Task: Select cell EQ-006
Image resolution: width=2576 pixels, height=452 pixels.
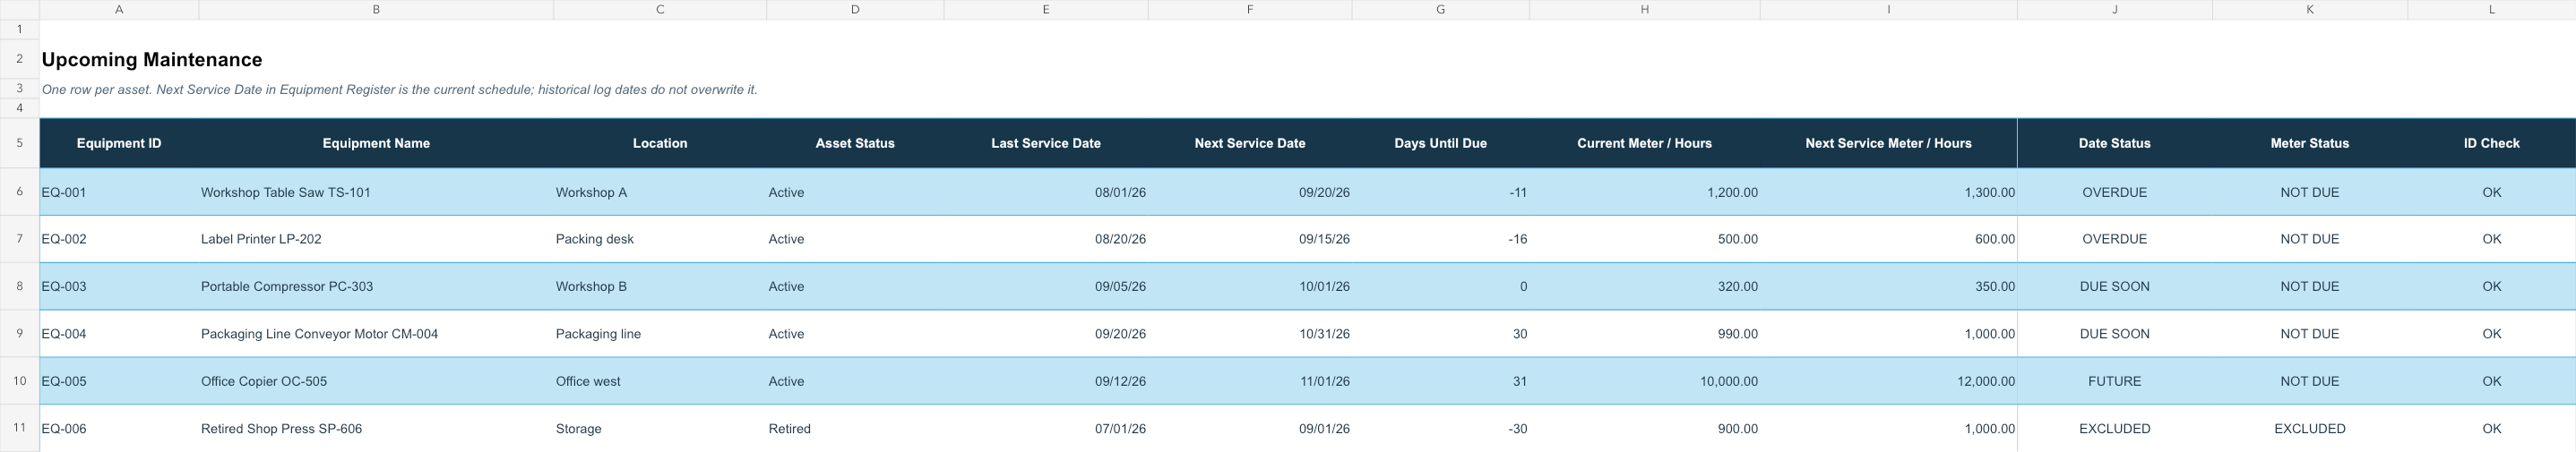Action: click(x=119, y=428)
